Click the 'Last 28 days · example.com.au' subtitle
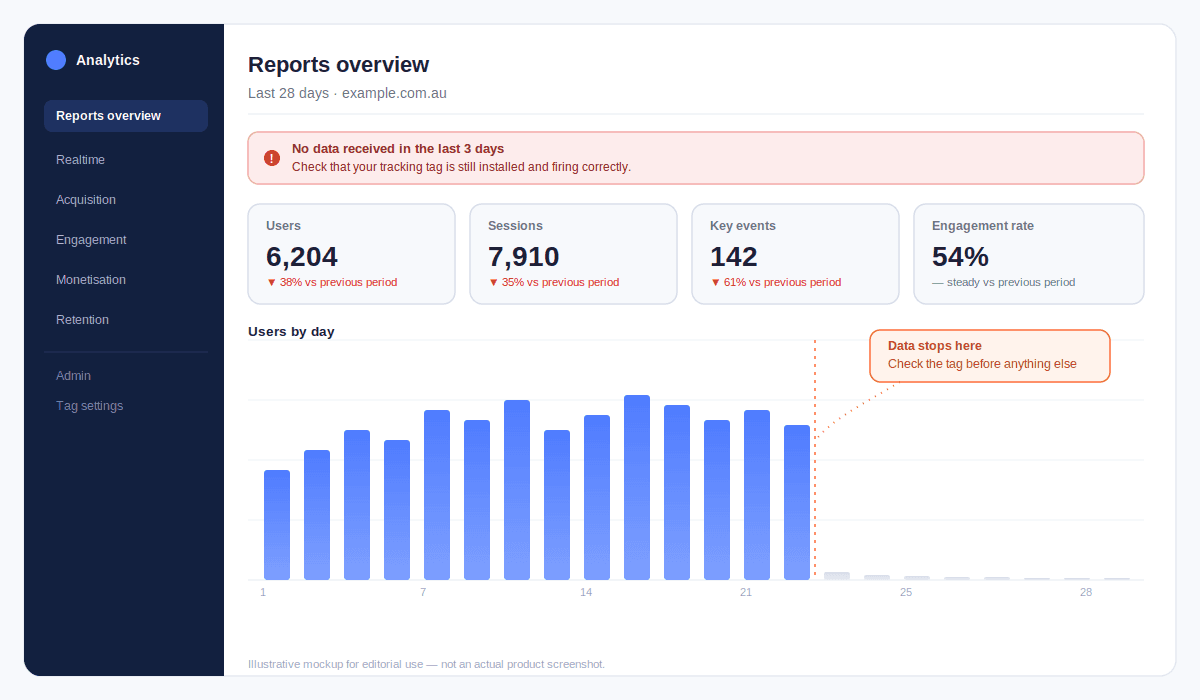This screenshot has width=1200, height=700. coord(347,93)
